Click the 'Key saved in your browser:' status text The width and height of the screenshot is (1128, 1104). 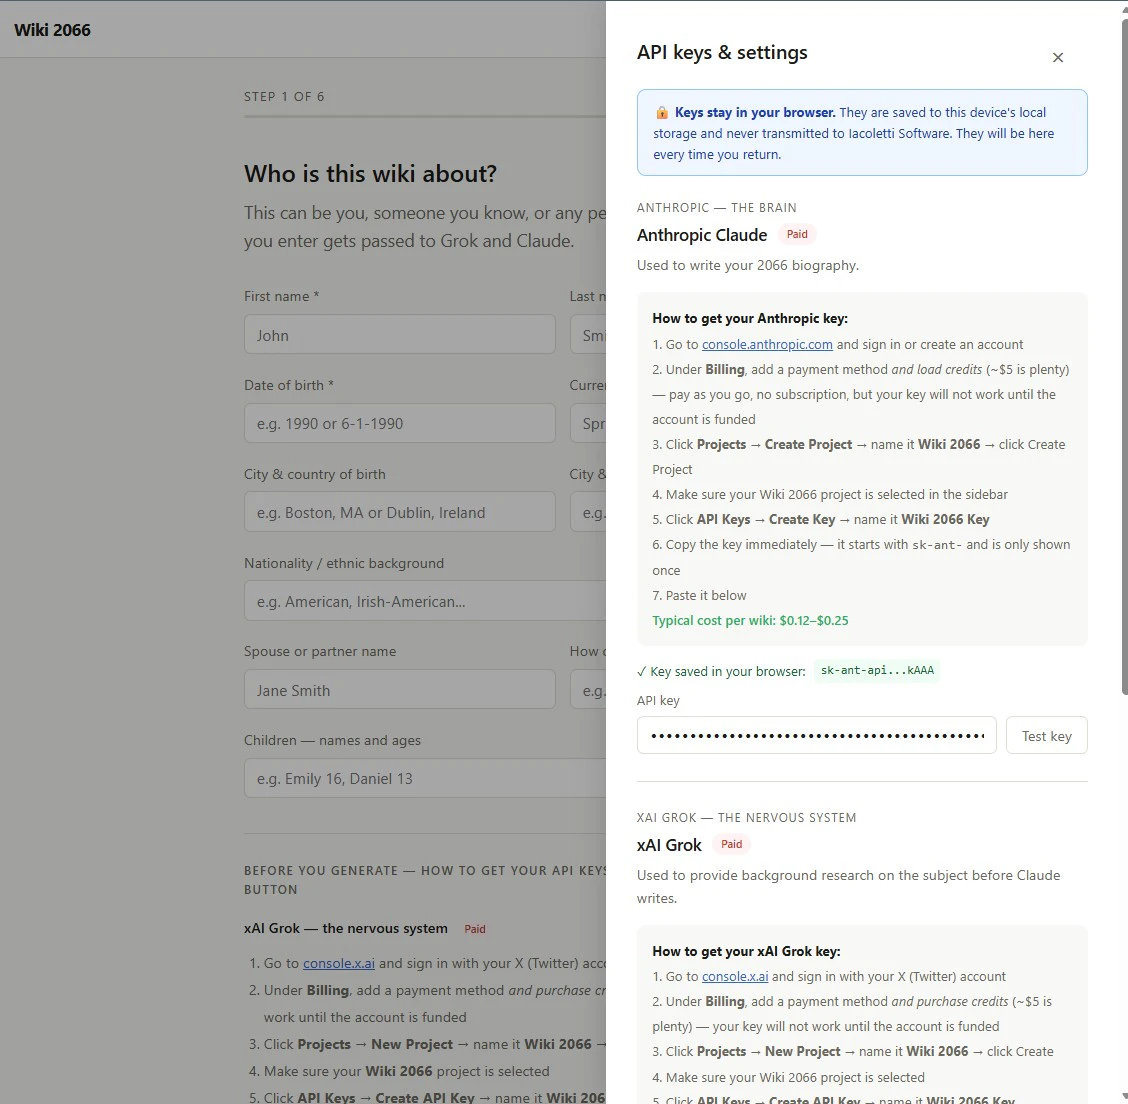tap(722, 672)
